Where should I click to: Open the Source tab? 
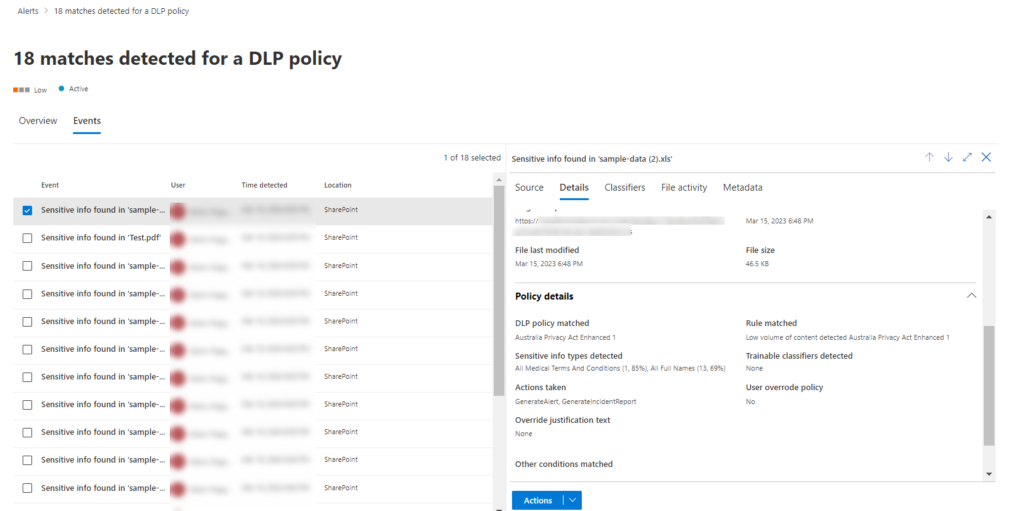(x=529, y=187)
